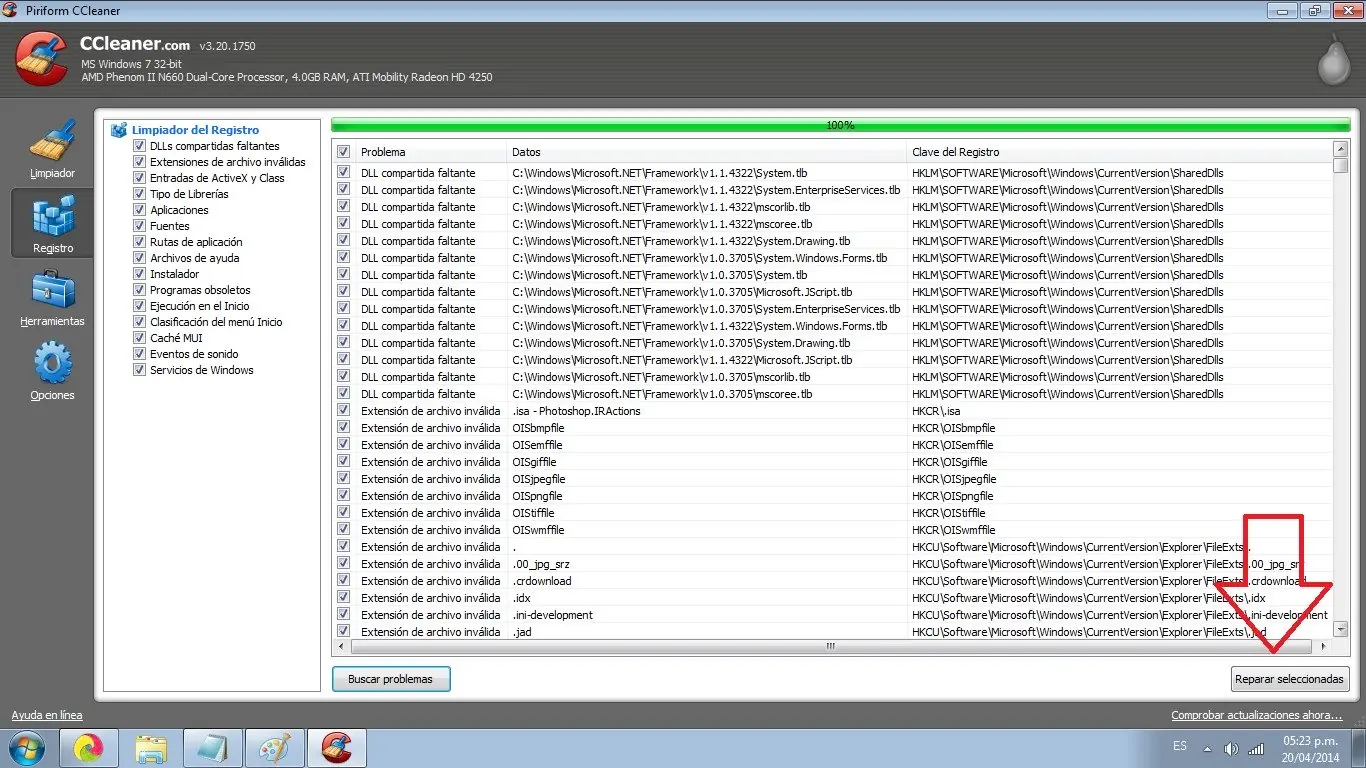Open the file explorer folder on taskbar
Image resolution: width=1366 pixels, height=768 pixels.
(151, 748)
